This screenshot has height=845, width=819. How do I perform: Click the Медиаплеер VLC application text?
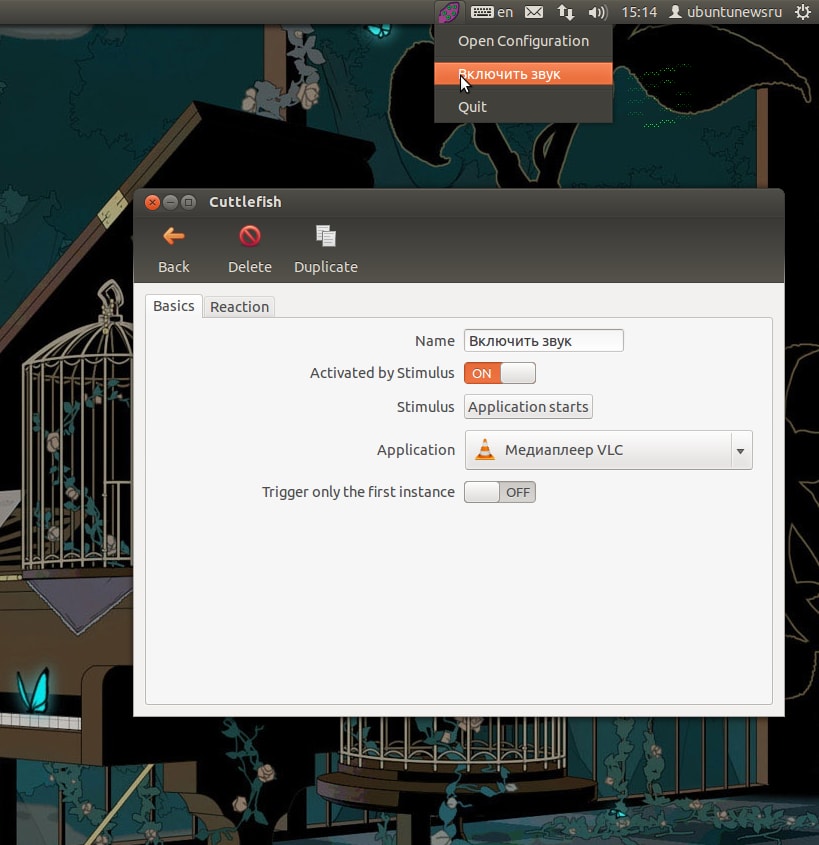click(x=564, y=450)
